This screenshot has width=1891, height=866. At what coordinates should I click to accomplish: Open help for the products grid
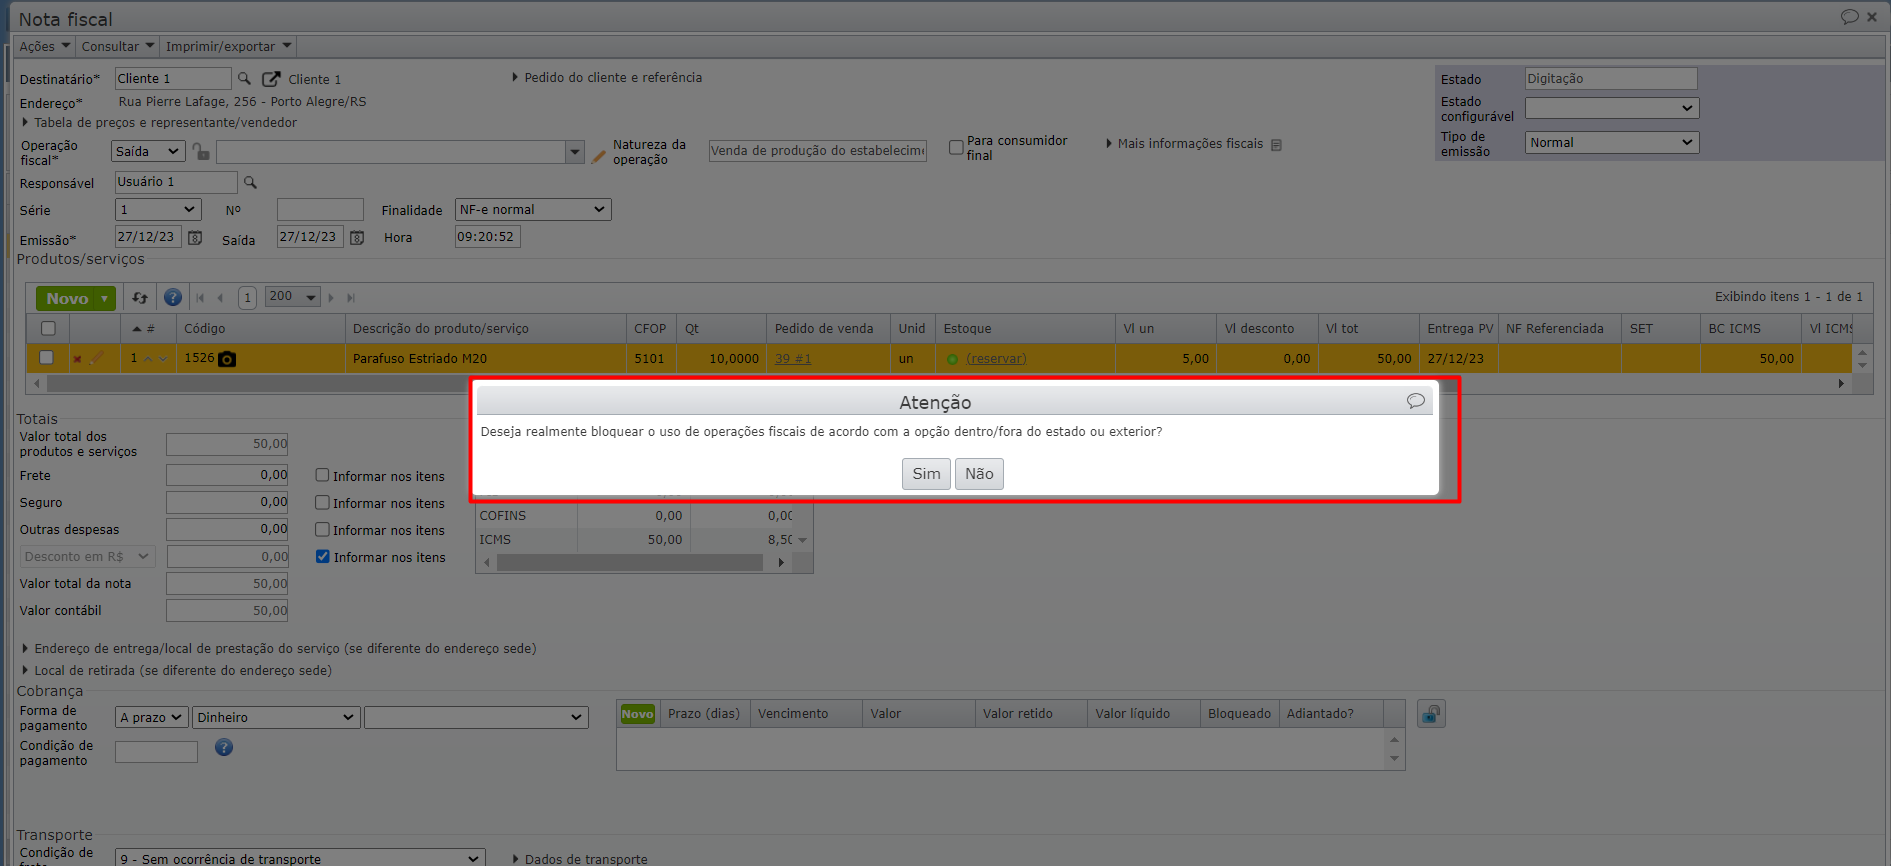[x=173, y=297]
